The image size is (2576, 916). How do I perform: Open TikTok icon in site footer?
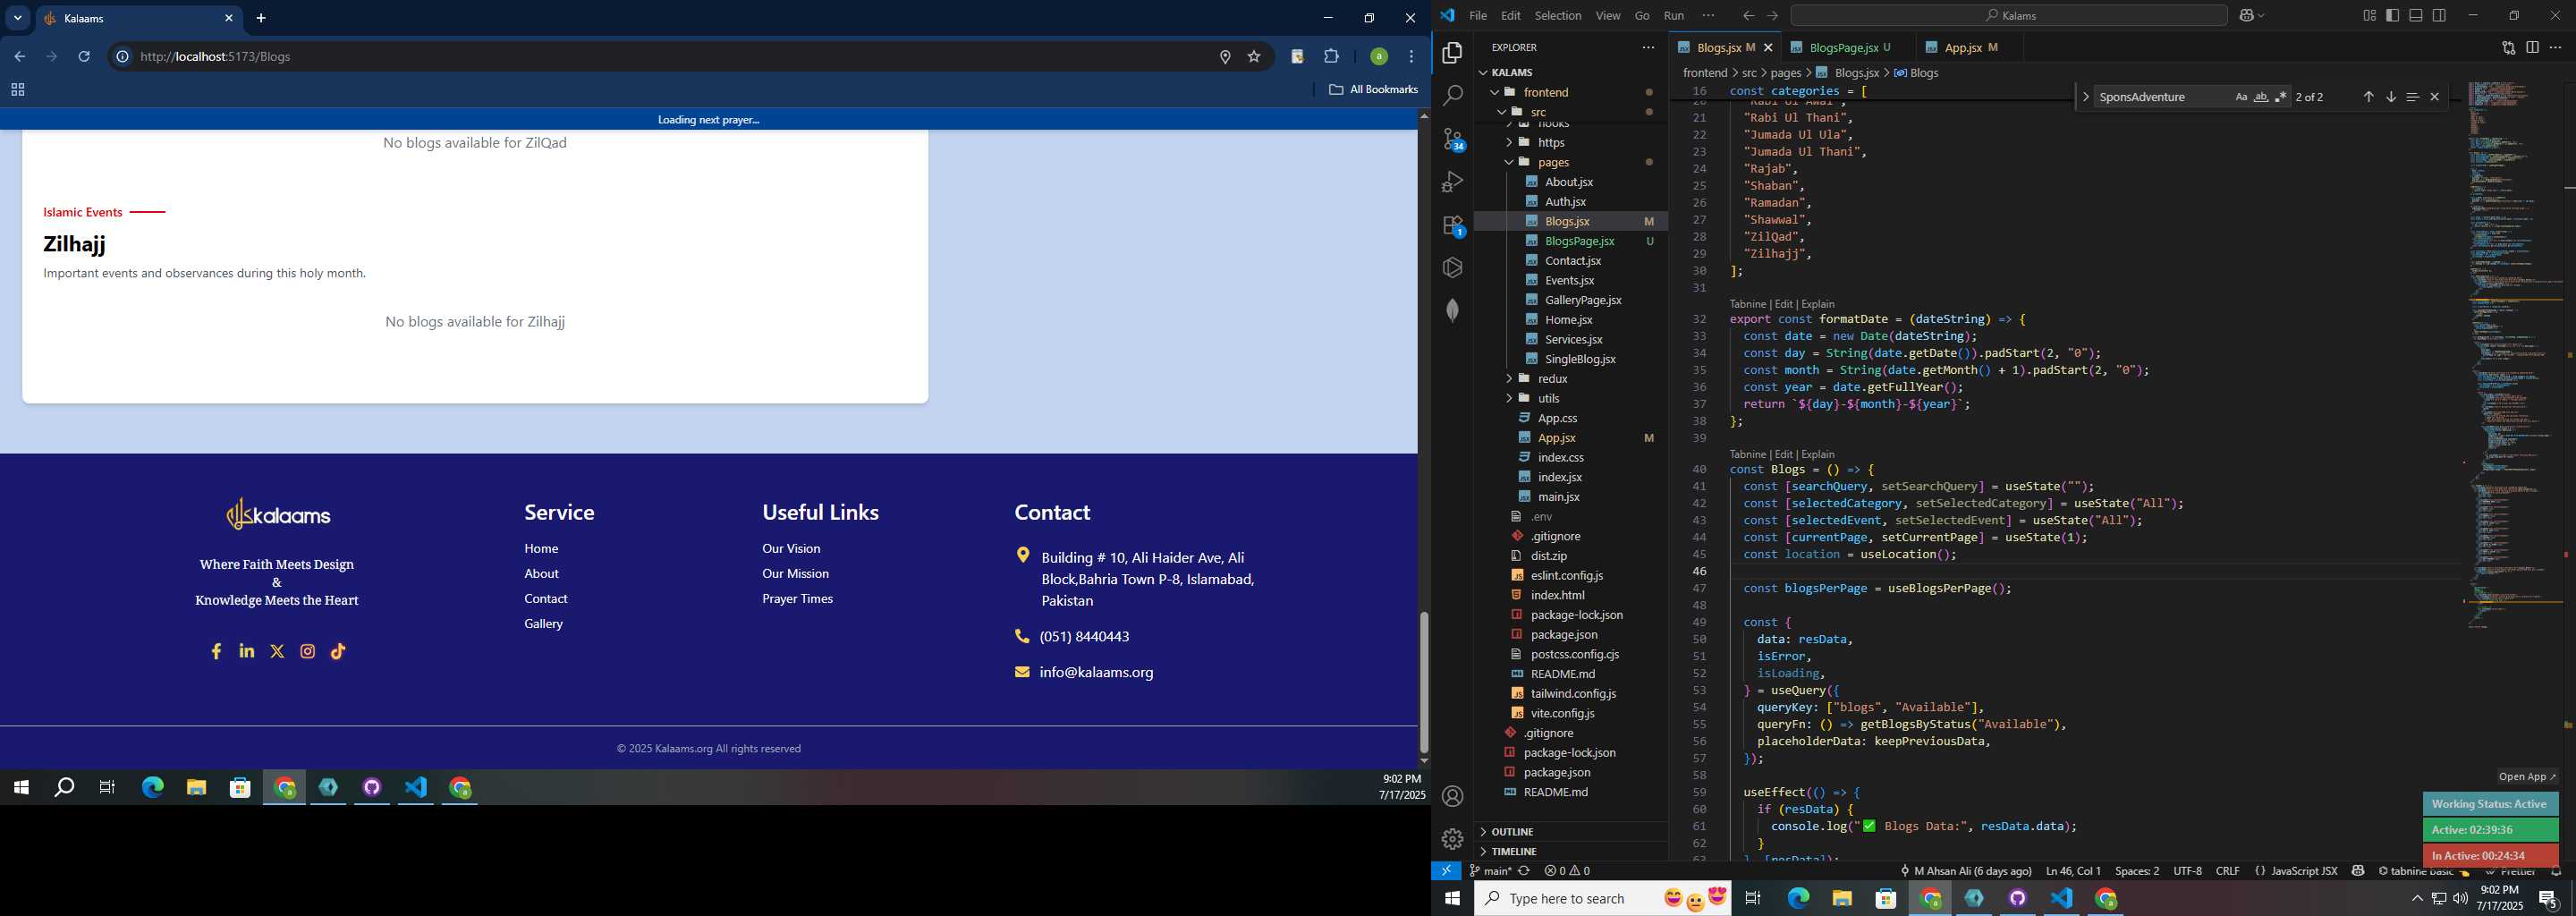[x=338, y=651]
